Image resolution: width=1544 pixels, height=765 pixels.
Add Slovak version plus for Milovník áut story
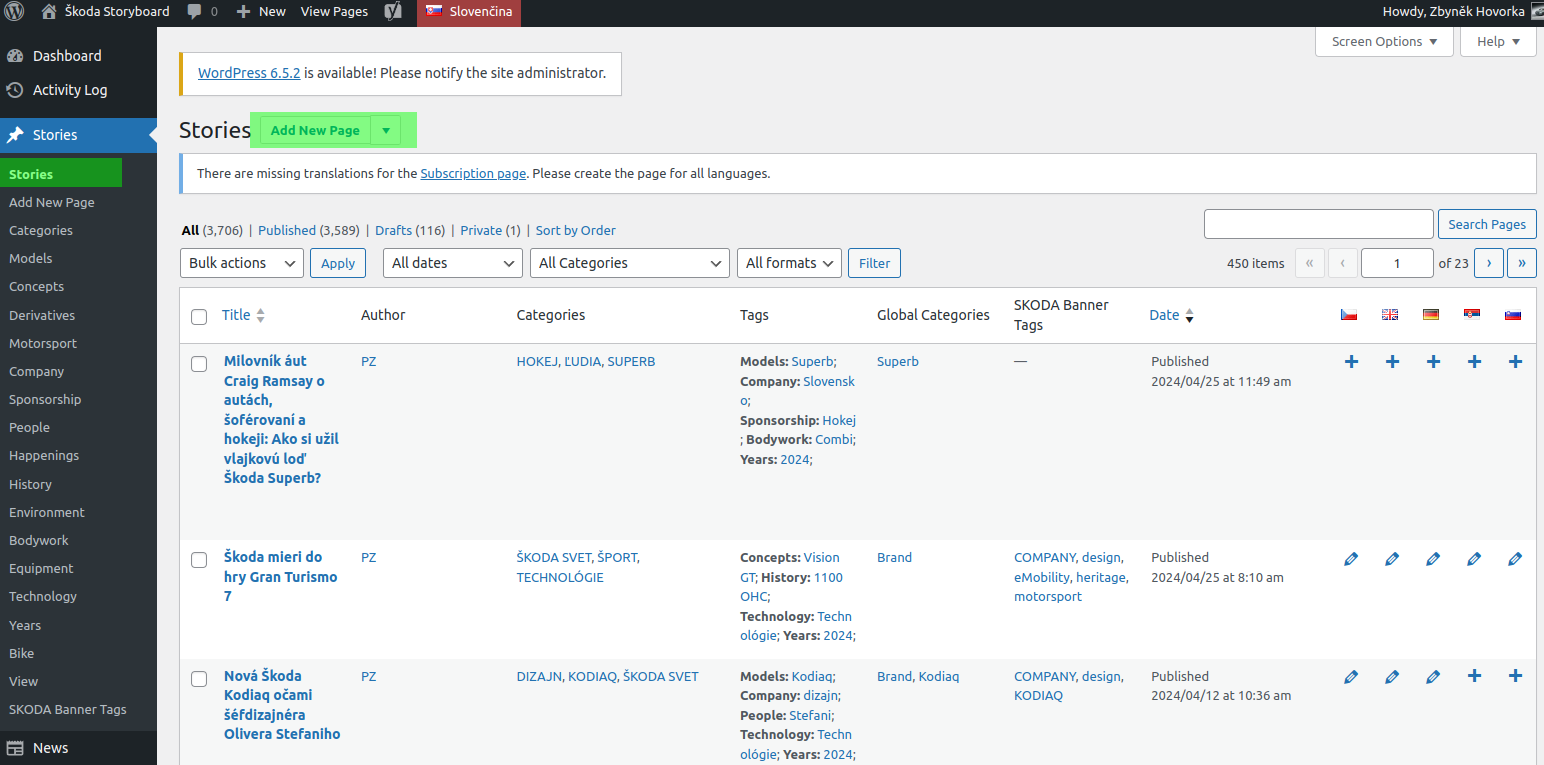coord(1515,362)
